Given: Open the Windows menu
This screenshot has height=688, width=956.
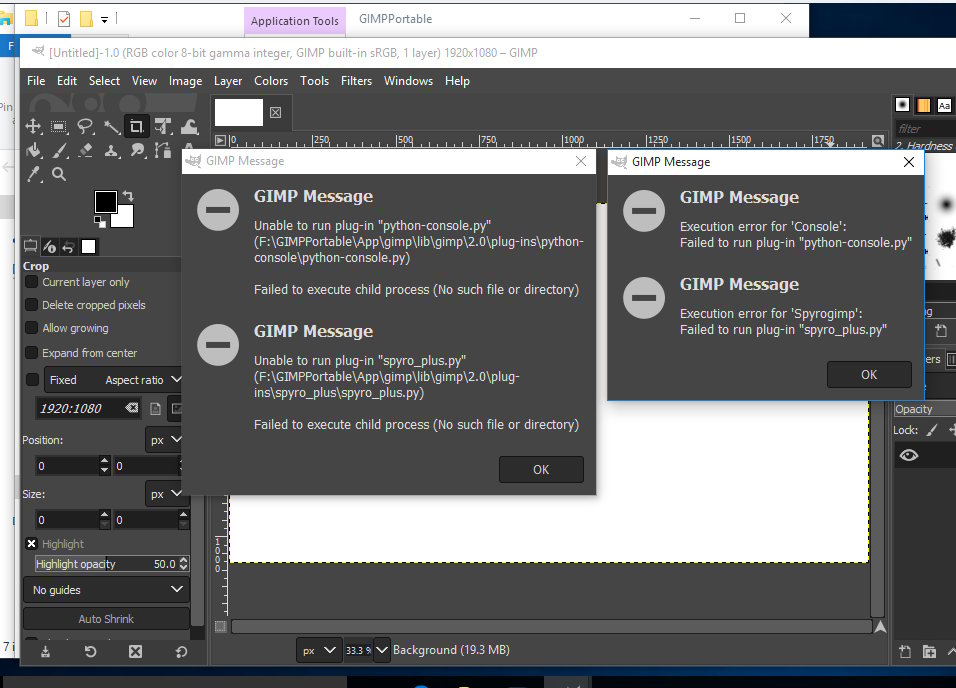Looking at the screenshot, I should [x=408, y=81].
